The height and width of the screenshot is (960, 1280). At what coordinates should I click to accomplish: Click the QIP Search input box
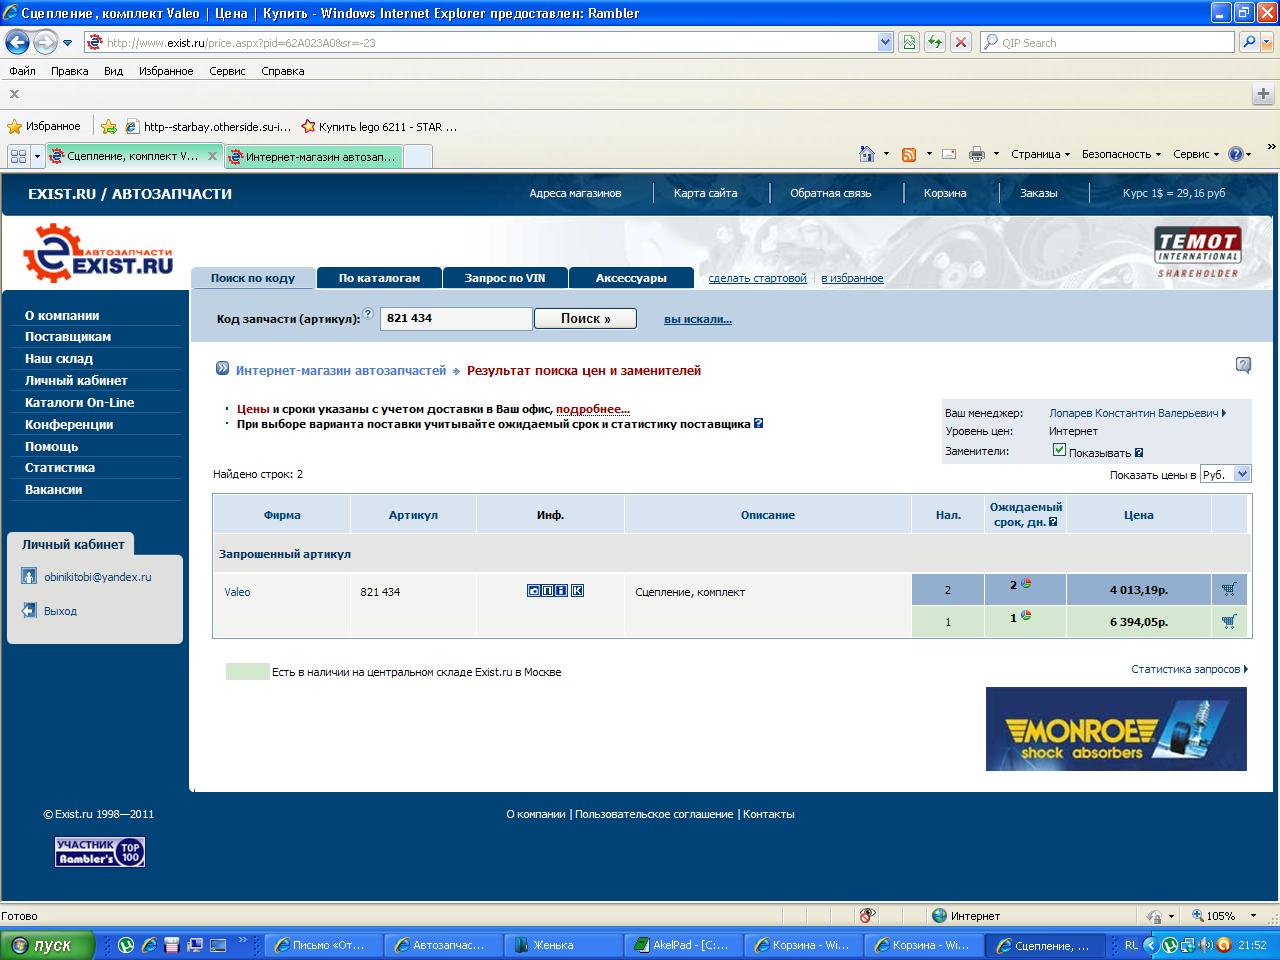(1106, 42)
